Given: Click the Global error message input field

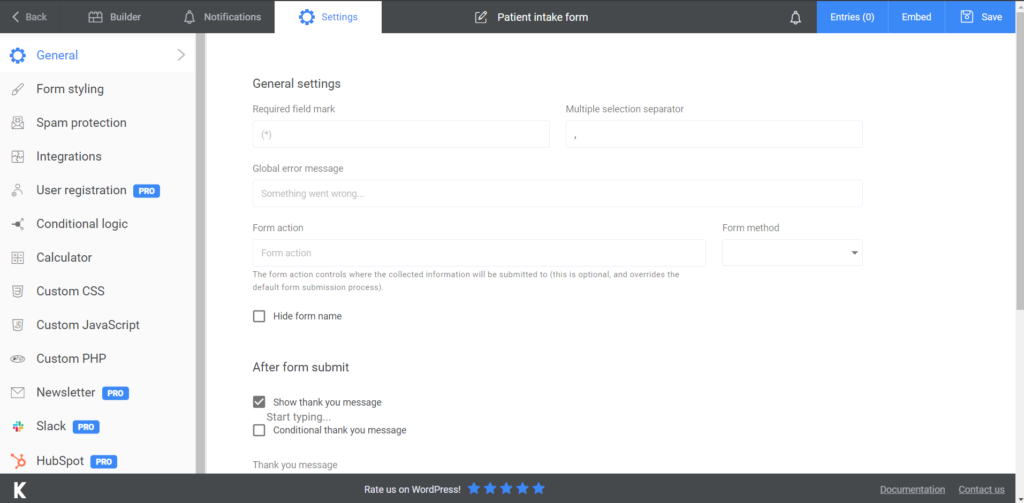Looking at the screenshot, I should click(557, 193).
